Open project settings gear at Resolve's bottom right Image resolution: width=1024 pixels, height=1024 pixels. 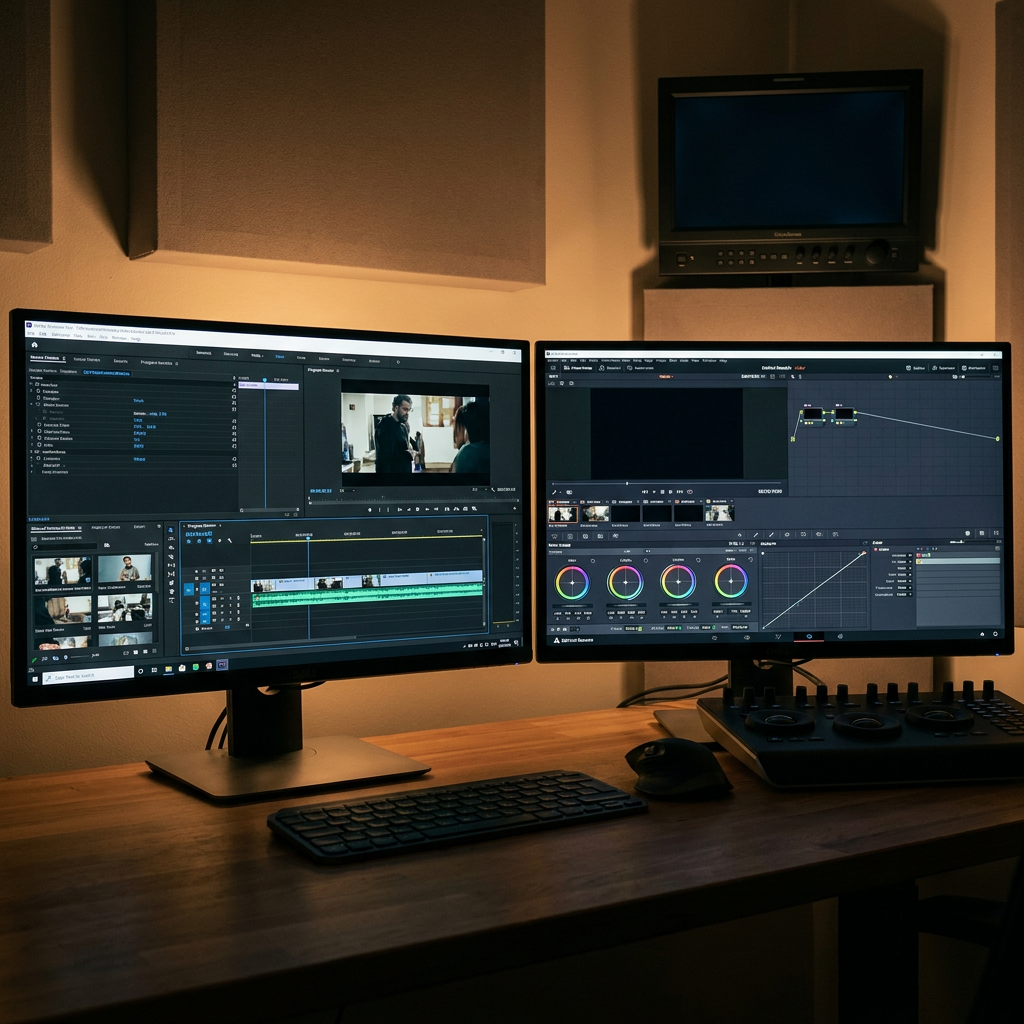coord(995,634)
